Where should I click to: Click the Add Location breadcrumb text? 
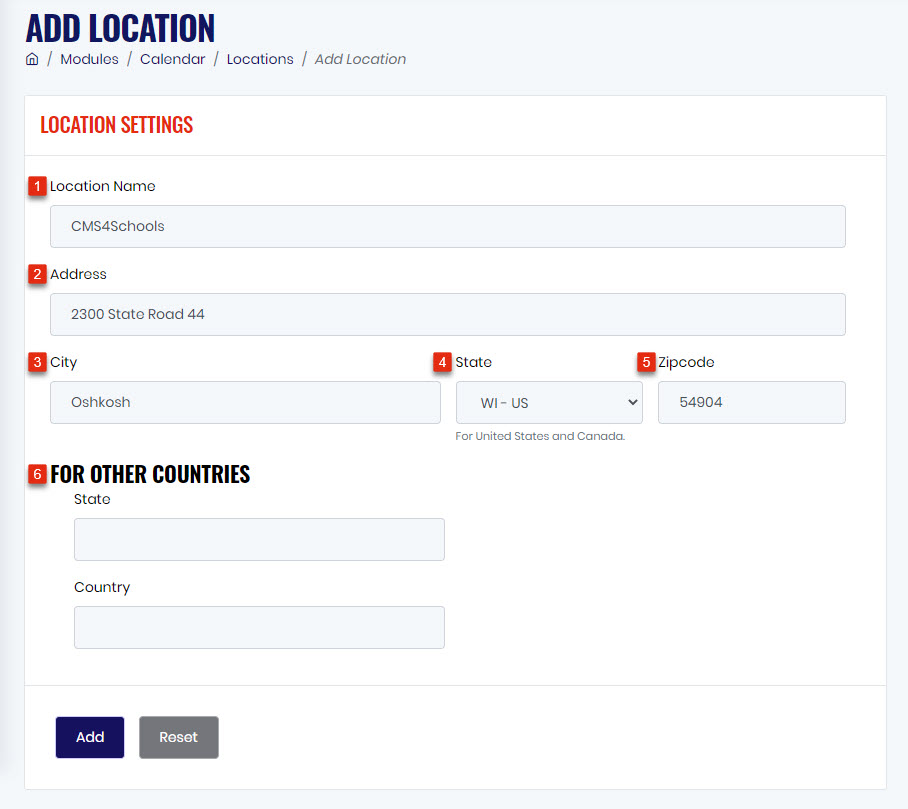[360, 59]
